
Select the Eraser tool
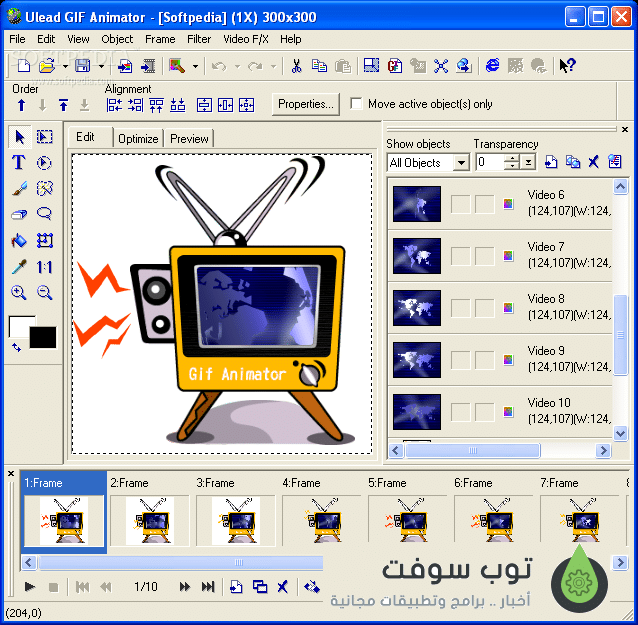[x=19, y=214]
